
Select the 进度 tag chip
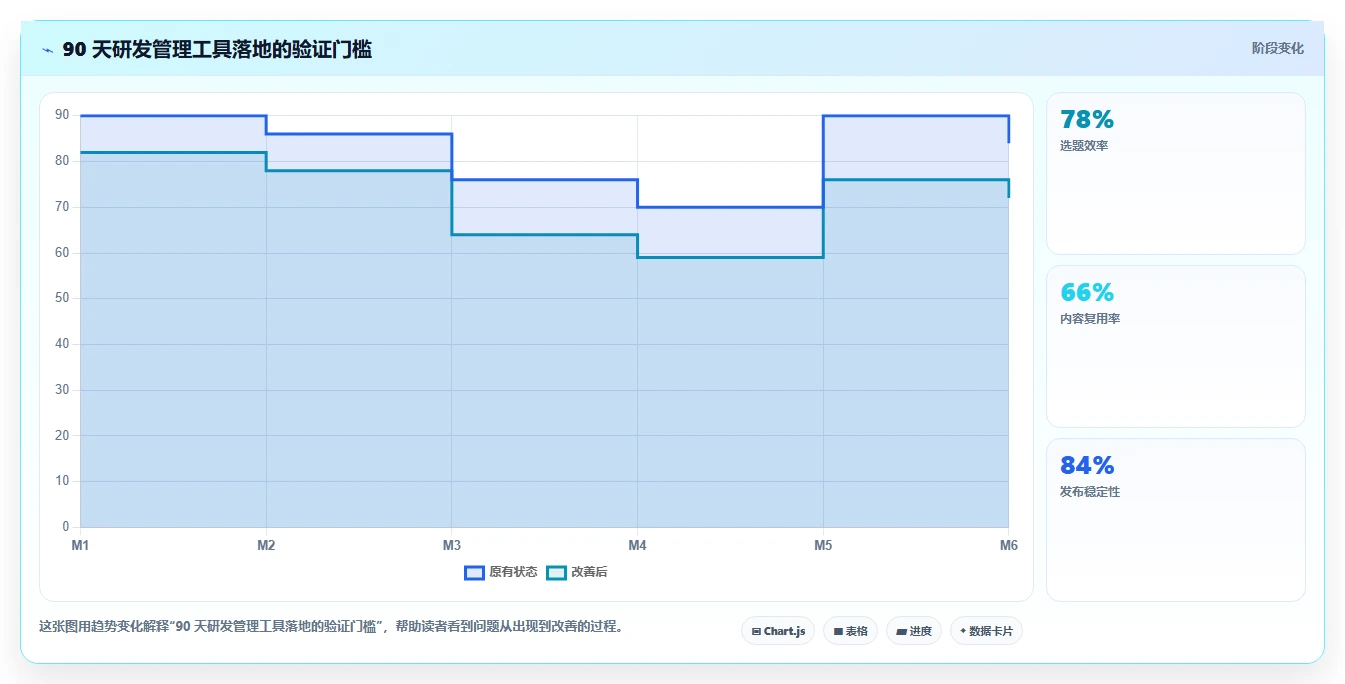914,631
